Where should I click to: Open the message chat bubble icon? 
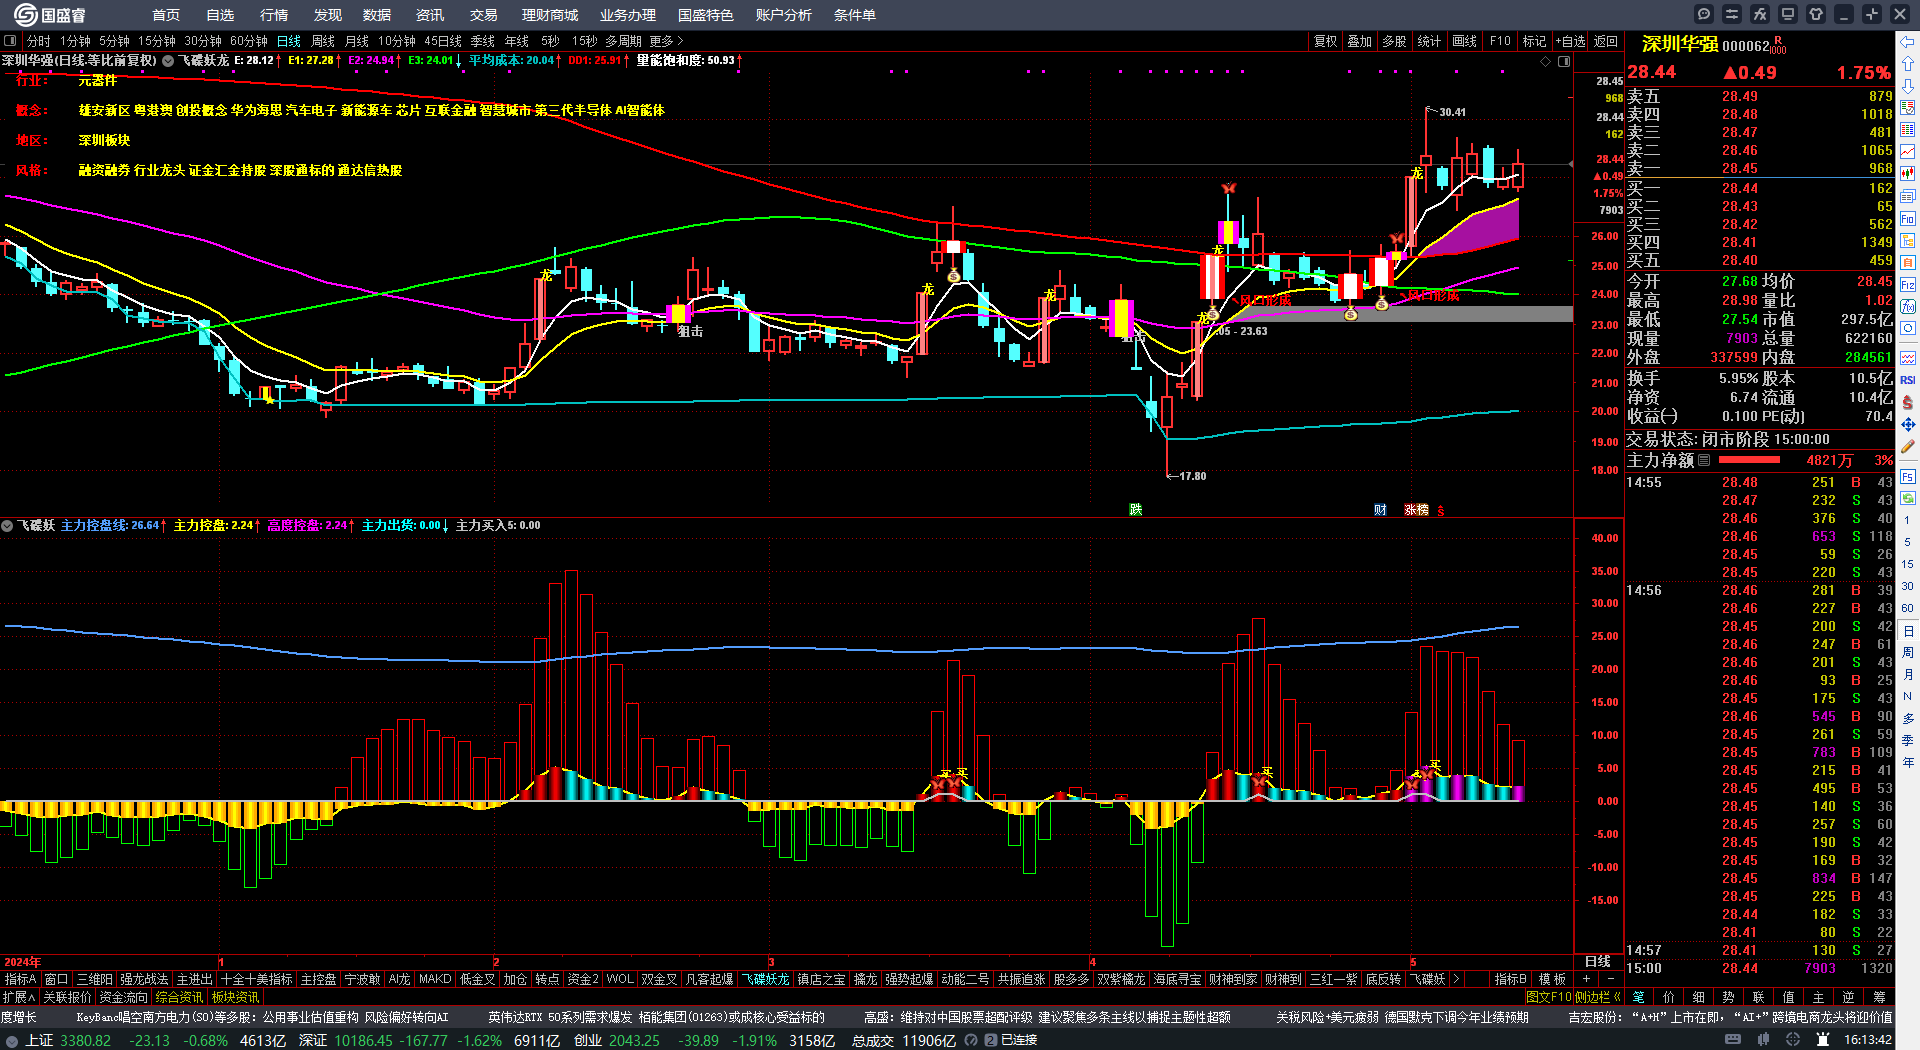click(1704, 14)
